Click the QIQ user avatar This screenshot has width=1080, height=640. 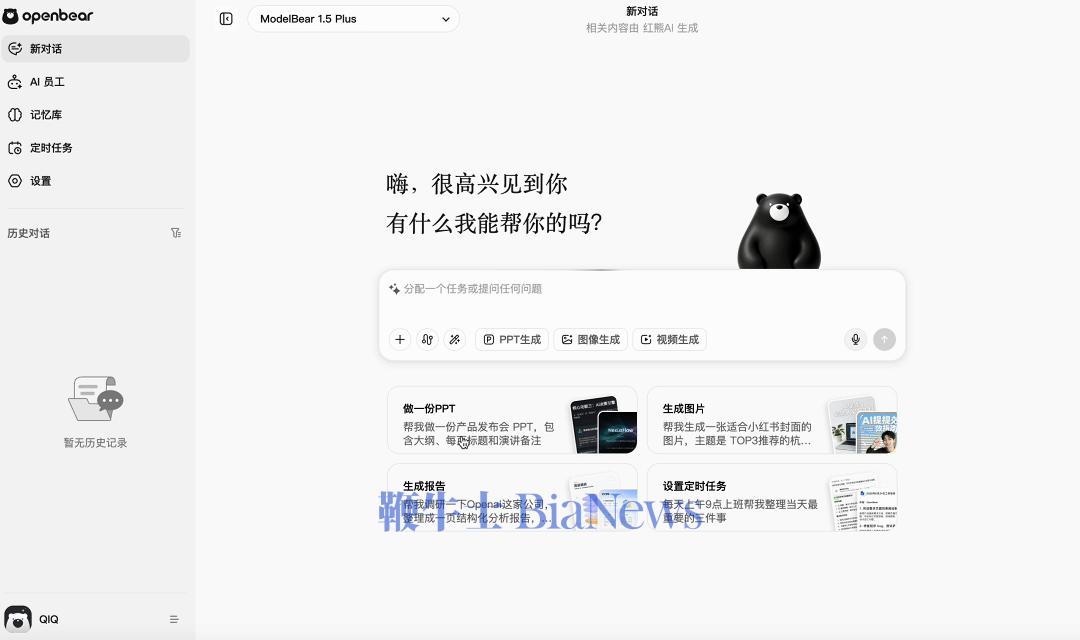tap(18, 619)
